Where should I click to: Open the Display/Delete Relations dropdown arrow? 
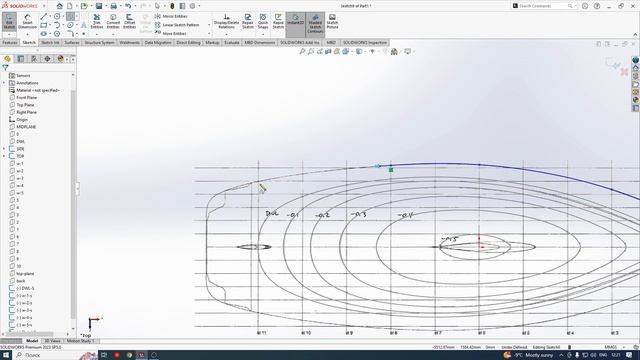click(227, 34)
